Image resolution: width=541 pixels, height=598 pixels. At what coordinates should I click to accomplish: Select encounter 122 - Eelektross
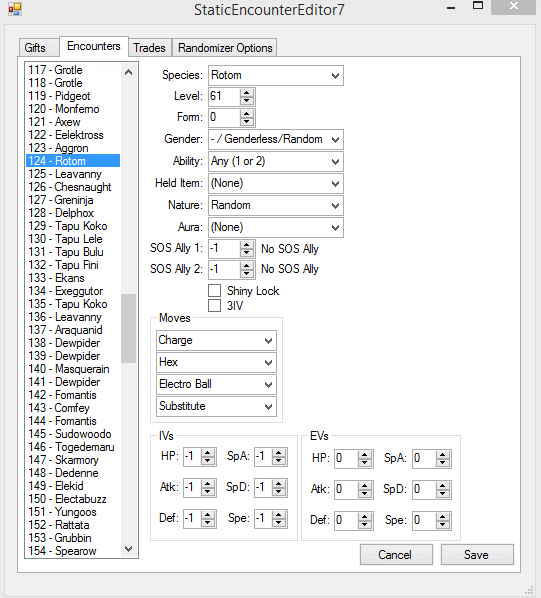(x=73, y=135)
